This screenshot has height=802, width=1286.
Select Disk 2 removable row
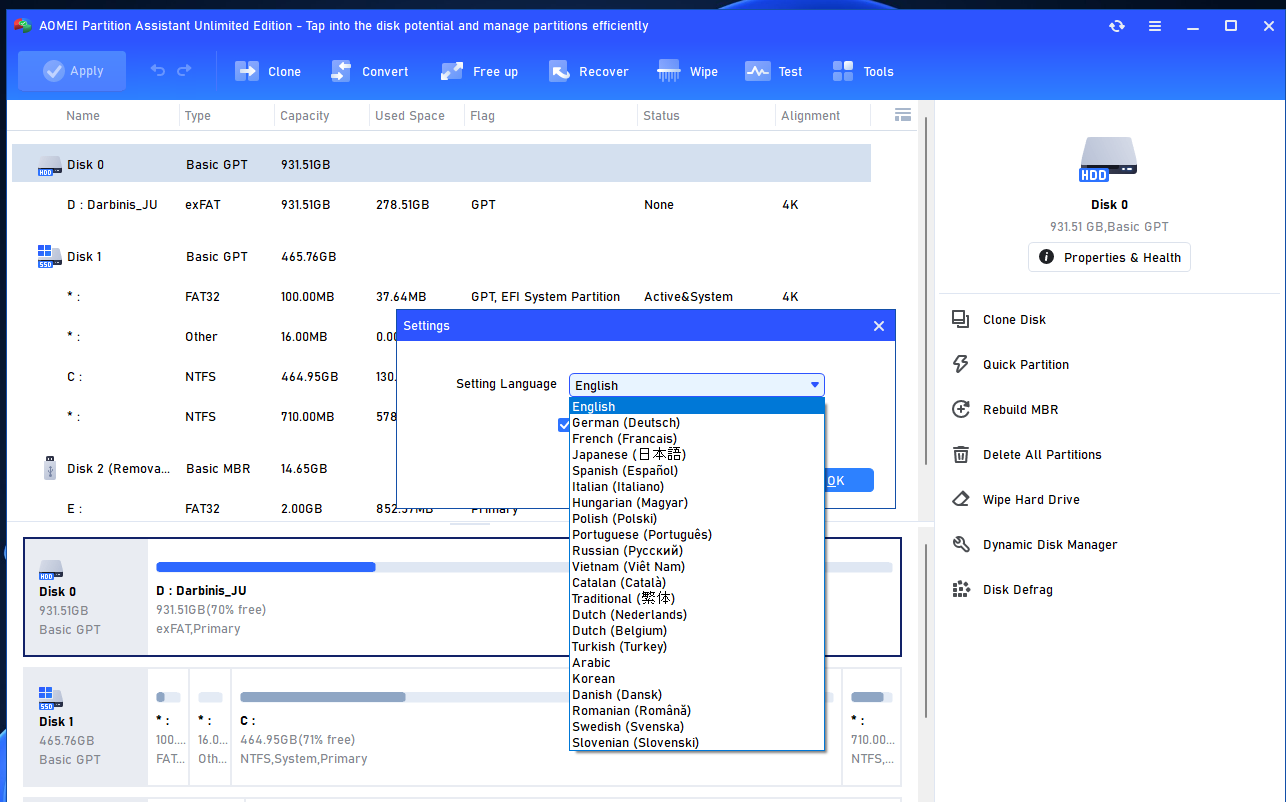[x=204, y=468]
